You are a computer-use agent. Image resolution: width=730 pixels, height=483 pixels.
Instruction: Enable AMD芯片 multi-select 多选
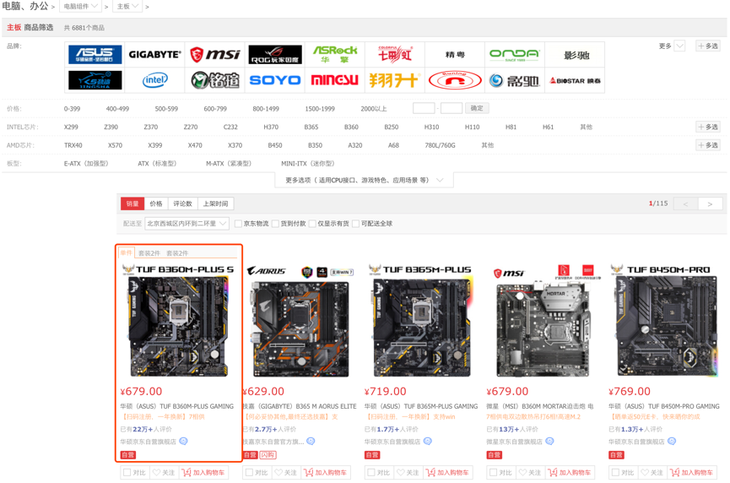pos(708,145)
